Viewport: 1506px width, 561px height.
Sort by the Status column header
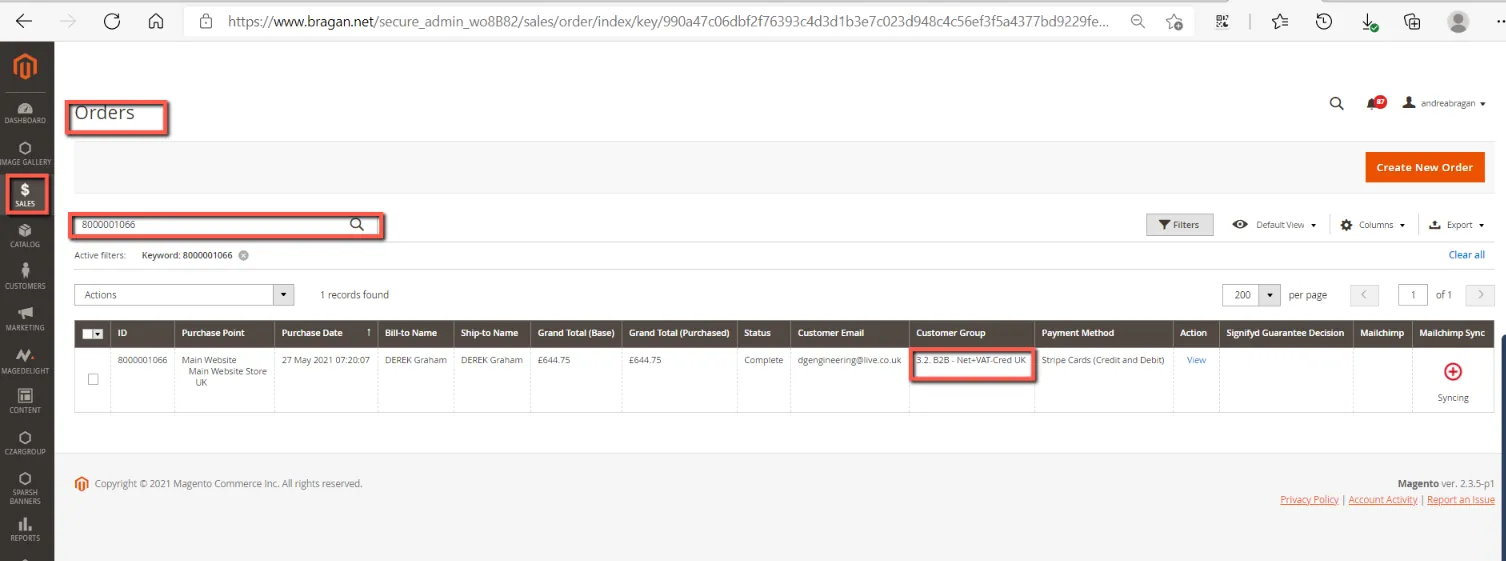(x=764, y=333)
